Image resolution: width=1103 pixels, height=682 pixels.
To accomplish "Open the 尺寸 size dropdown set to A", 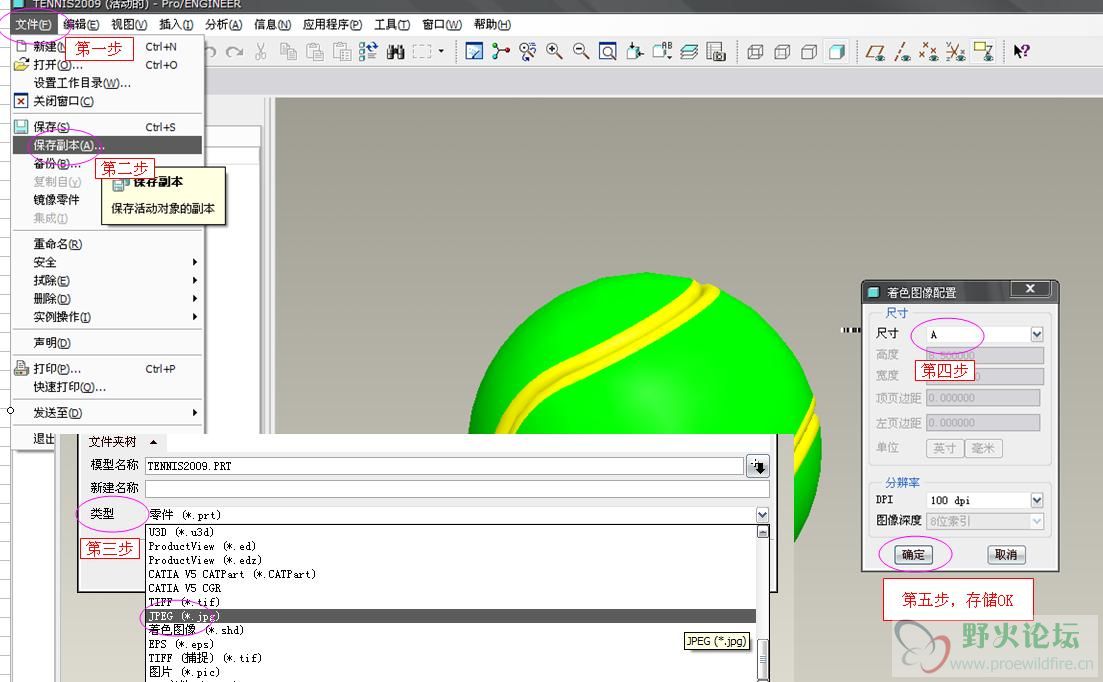I will point(1036,334).
